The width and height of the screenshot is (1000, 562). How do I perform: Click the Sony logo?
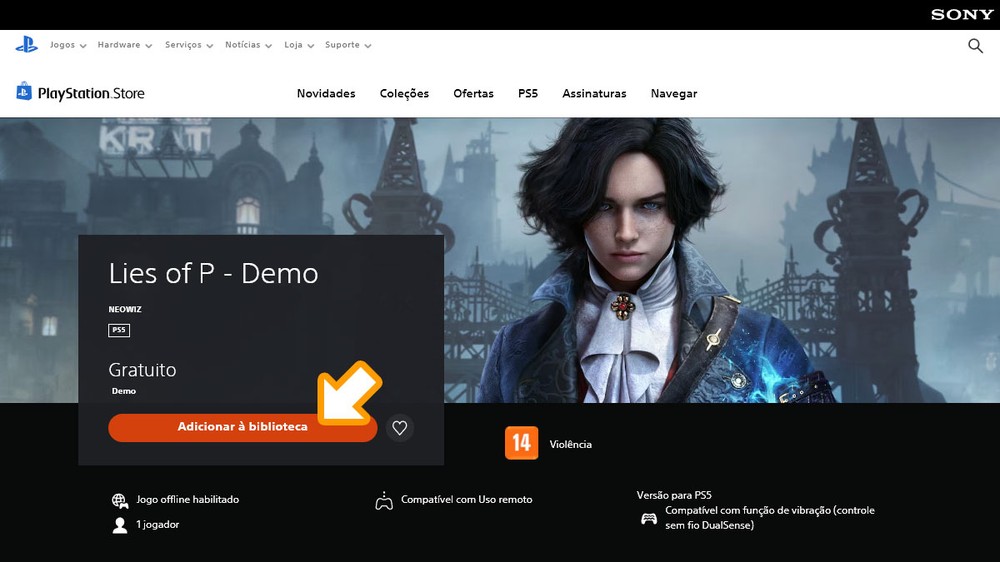tap(962, 15)
